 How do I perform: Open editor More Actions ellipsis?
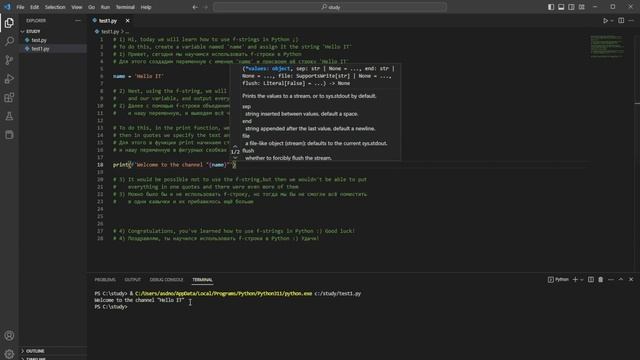tap(631, 20)
